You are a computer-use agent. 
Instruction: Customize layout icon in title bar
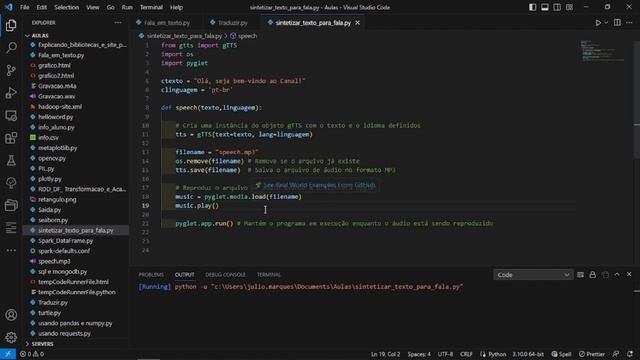(569, 7)
